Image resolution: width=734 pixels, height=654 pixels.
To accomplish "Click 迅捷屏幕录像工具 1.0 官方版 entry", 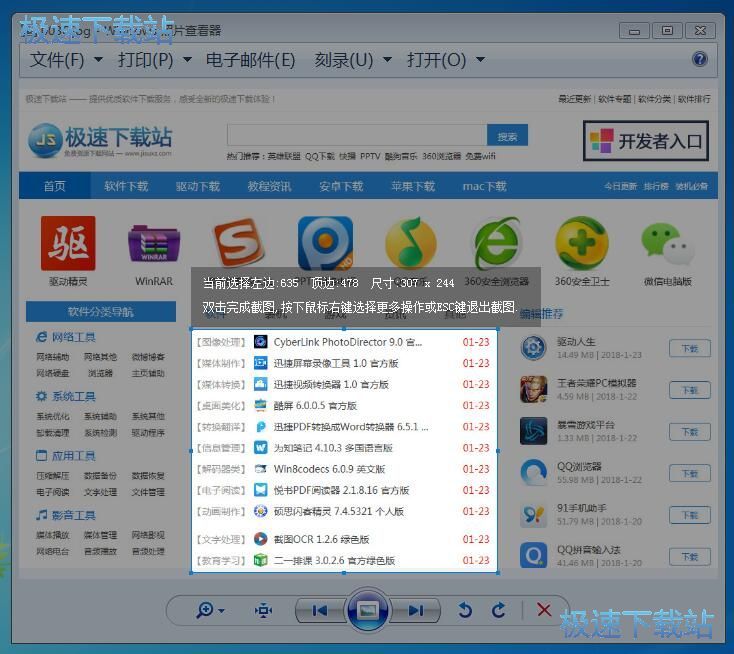I will tap(336, 363).
